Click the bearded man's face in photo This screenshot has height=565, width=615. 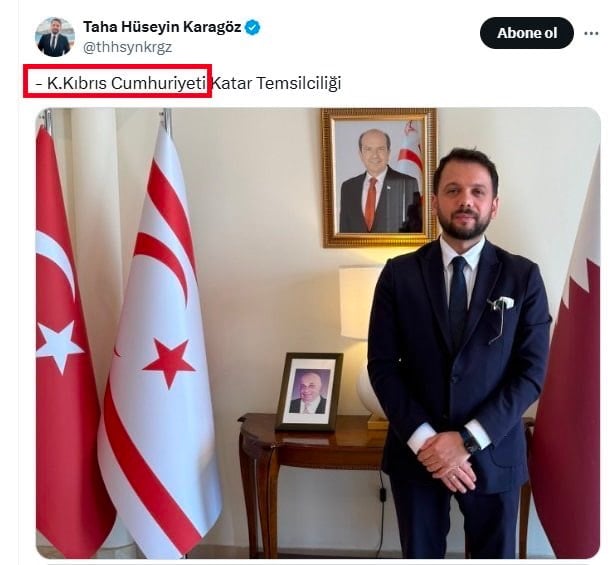pos(466,198)
